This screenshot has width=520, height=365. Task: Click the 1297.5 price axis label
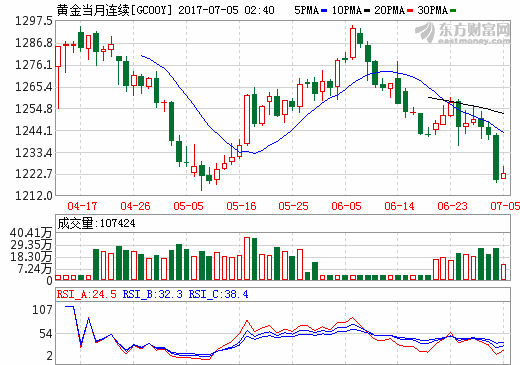coord(34,21)
